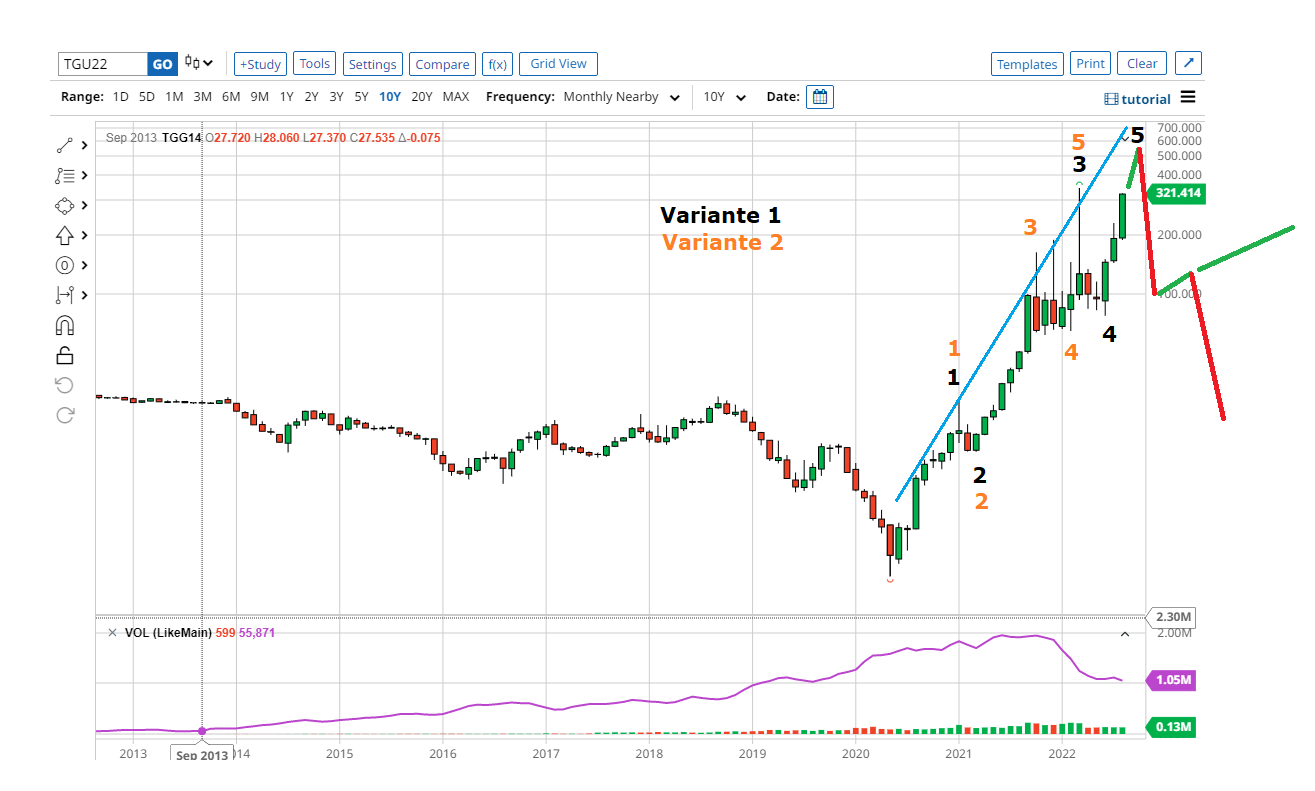Image resolution: width=1315 pixels, height=791 pixels.
Task: Set range to 5D
Action: (x=147, y=97)
